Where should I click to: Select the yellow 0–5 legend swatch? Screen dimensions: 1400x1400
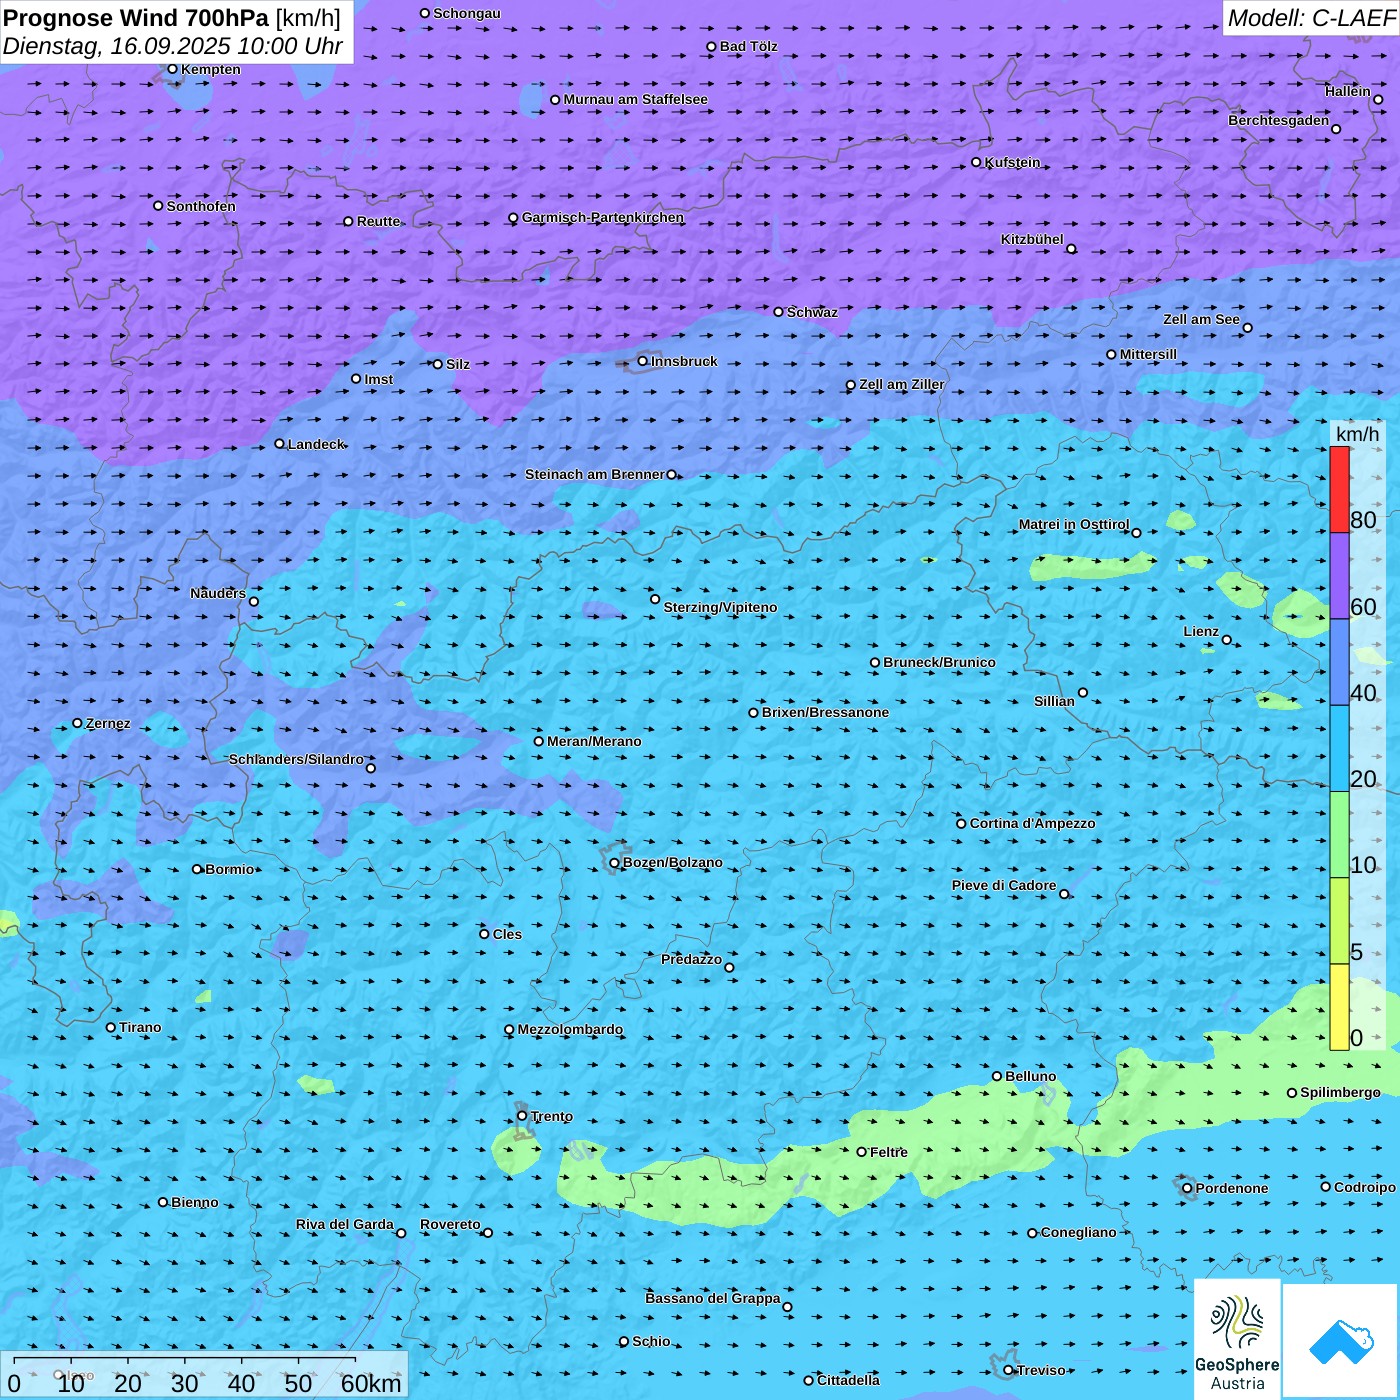(x=1339, y=1007)
